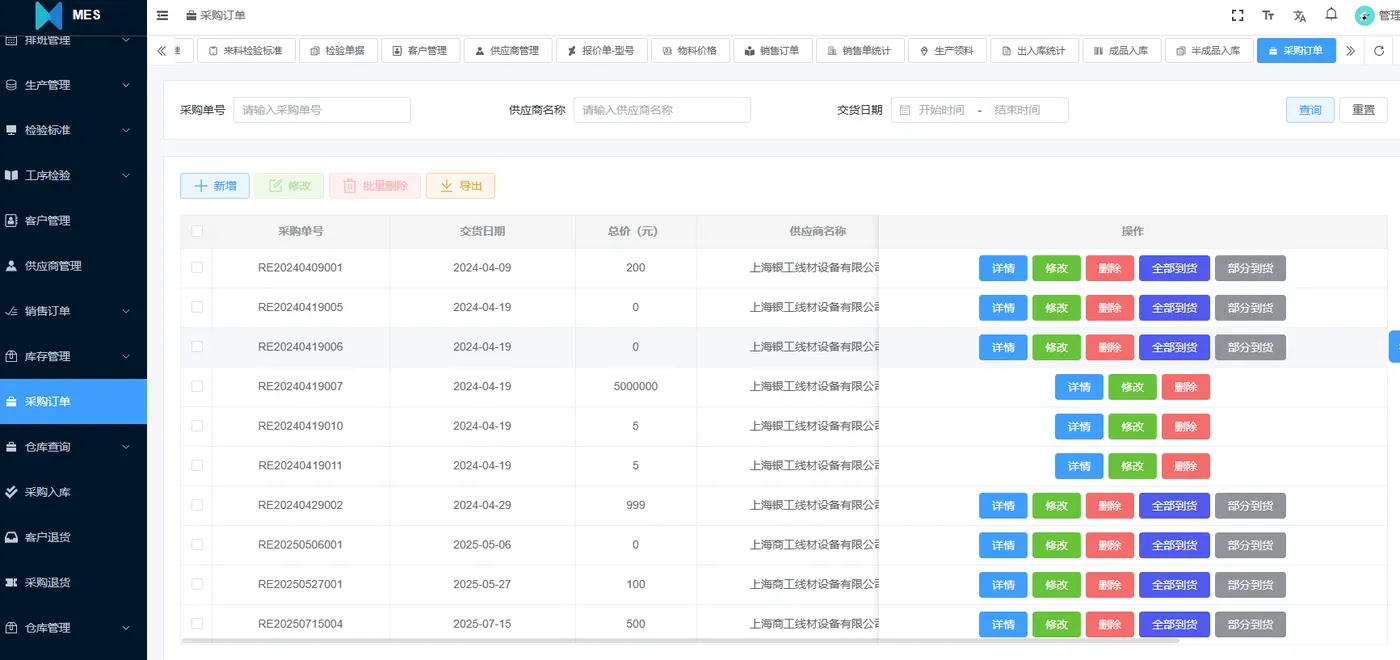Tick the checkbox for order RE20240419007

(x=197, y=386)
